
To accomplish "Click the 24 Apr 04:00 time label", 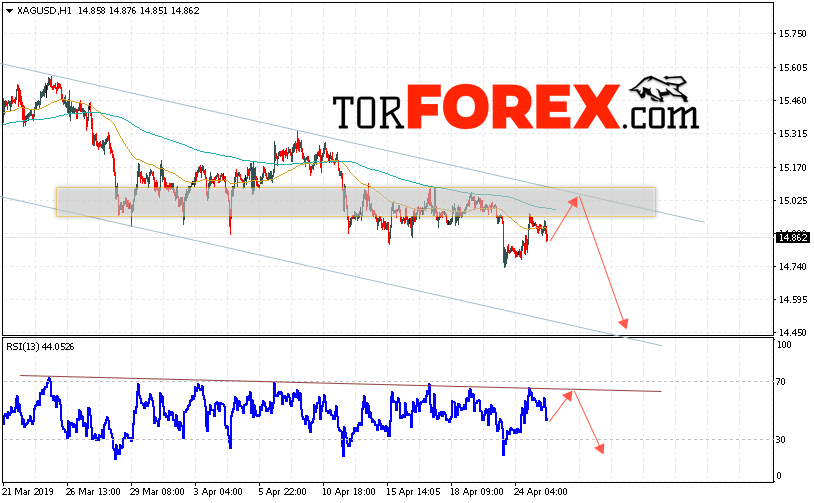I will pyautogui.click(x=540, y=492).
